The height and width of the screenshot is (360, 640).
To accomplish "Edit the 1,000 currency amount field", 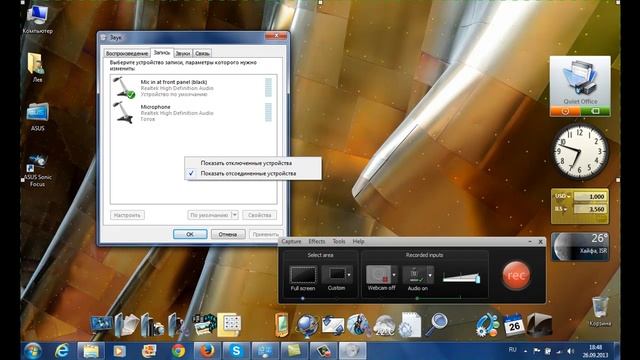I will [x=590, y=196].
